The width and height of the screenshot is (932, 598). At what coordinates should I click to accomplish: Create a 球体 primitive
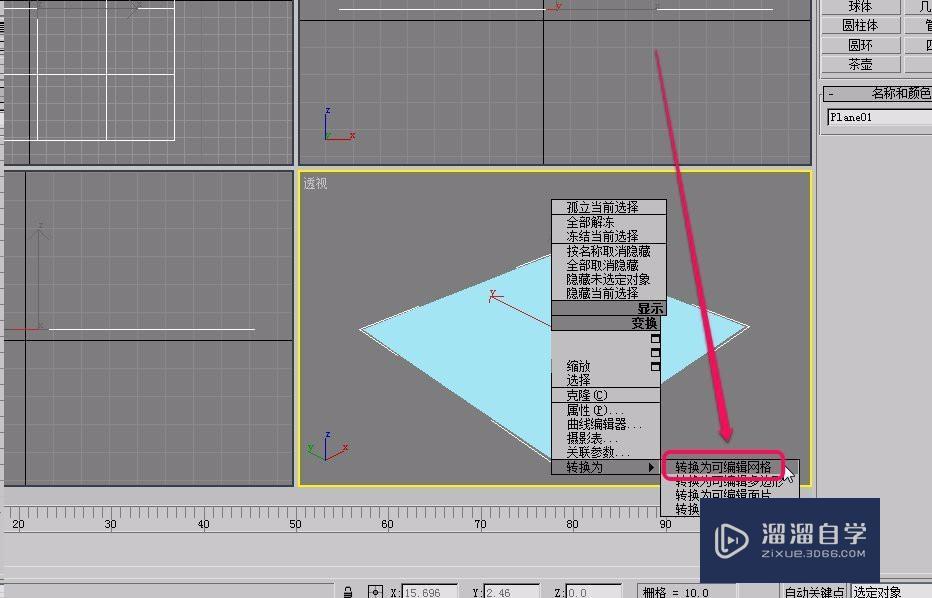click(x=860, y=7)
